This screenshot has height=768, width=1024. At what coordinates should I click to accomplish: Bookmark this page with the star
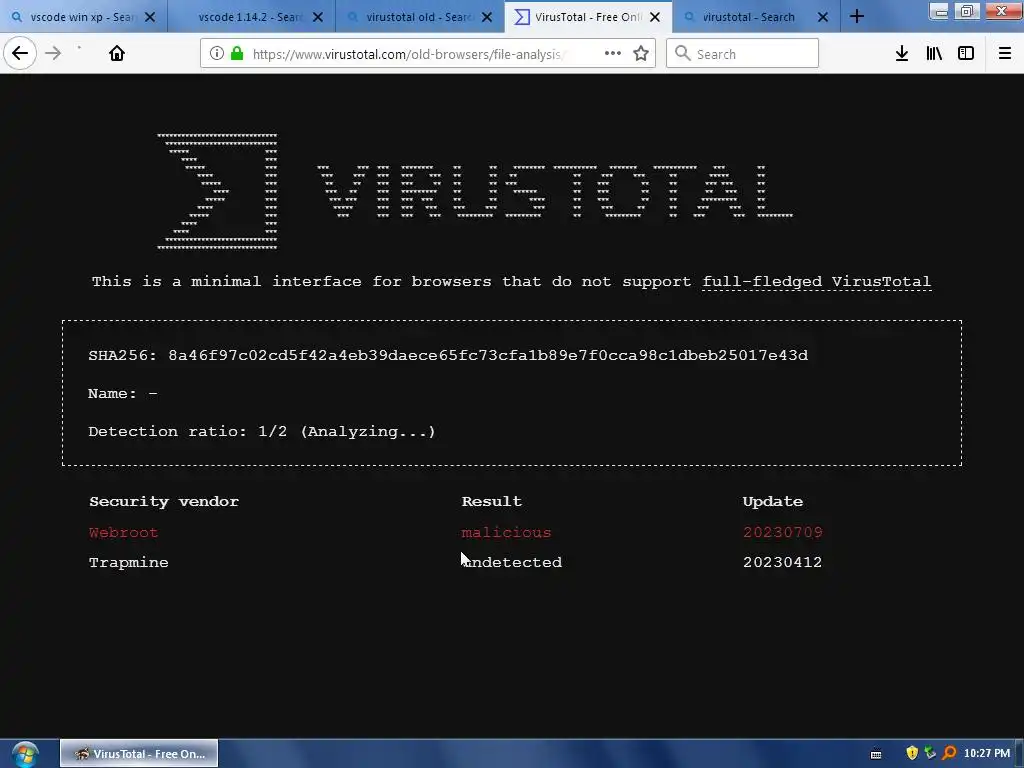(x=641, y=54)
